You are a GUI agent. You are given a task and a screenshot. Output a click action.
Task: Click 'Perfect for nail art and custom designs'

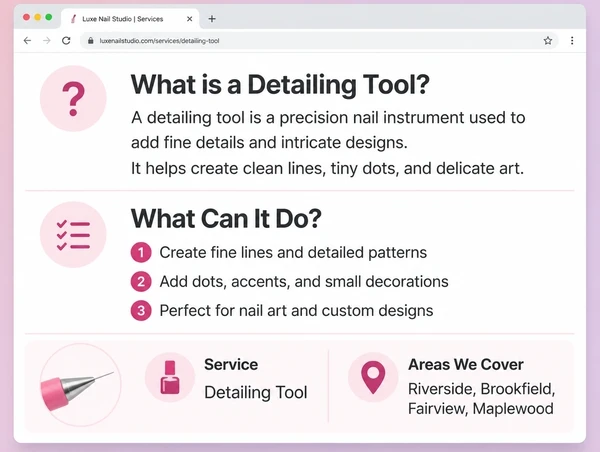pos(296,311)
